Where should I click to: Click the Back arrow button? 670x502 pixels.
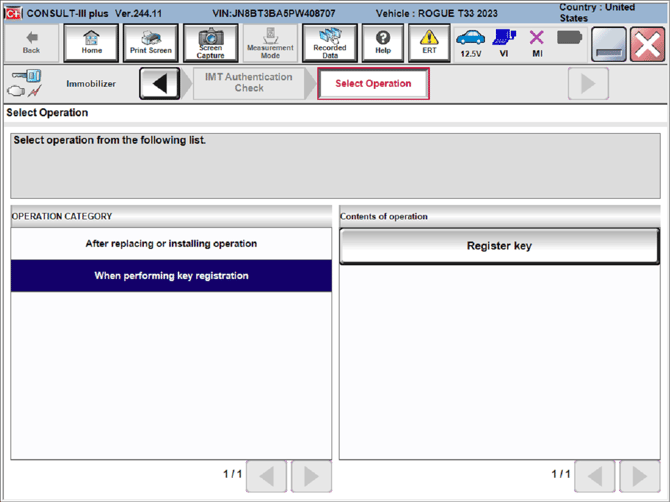tap(31, 43)
